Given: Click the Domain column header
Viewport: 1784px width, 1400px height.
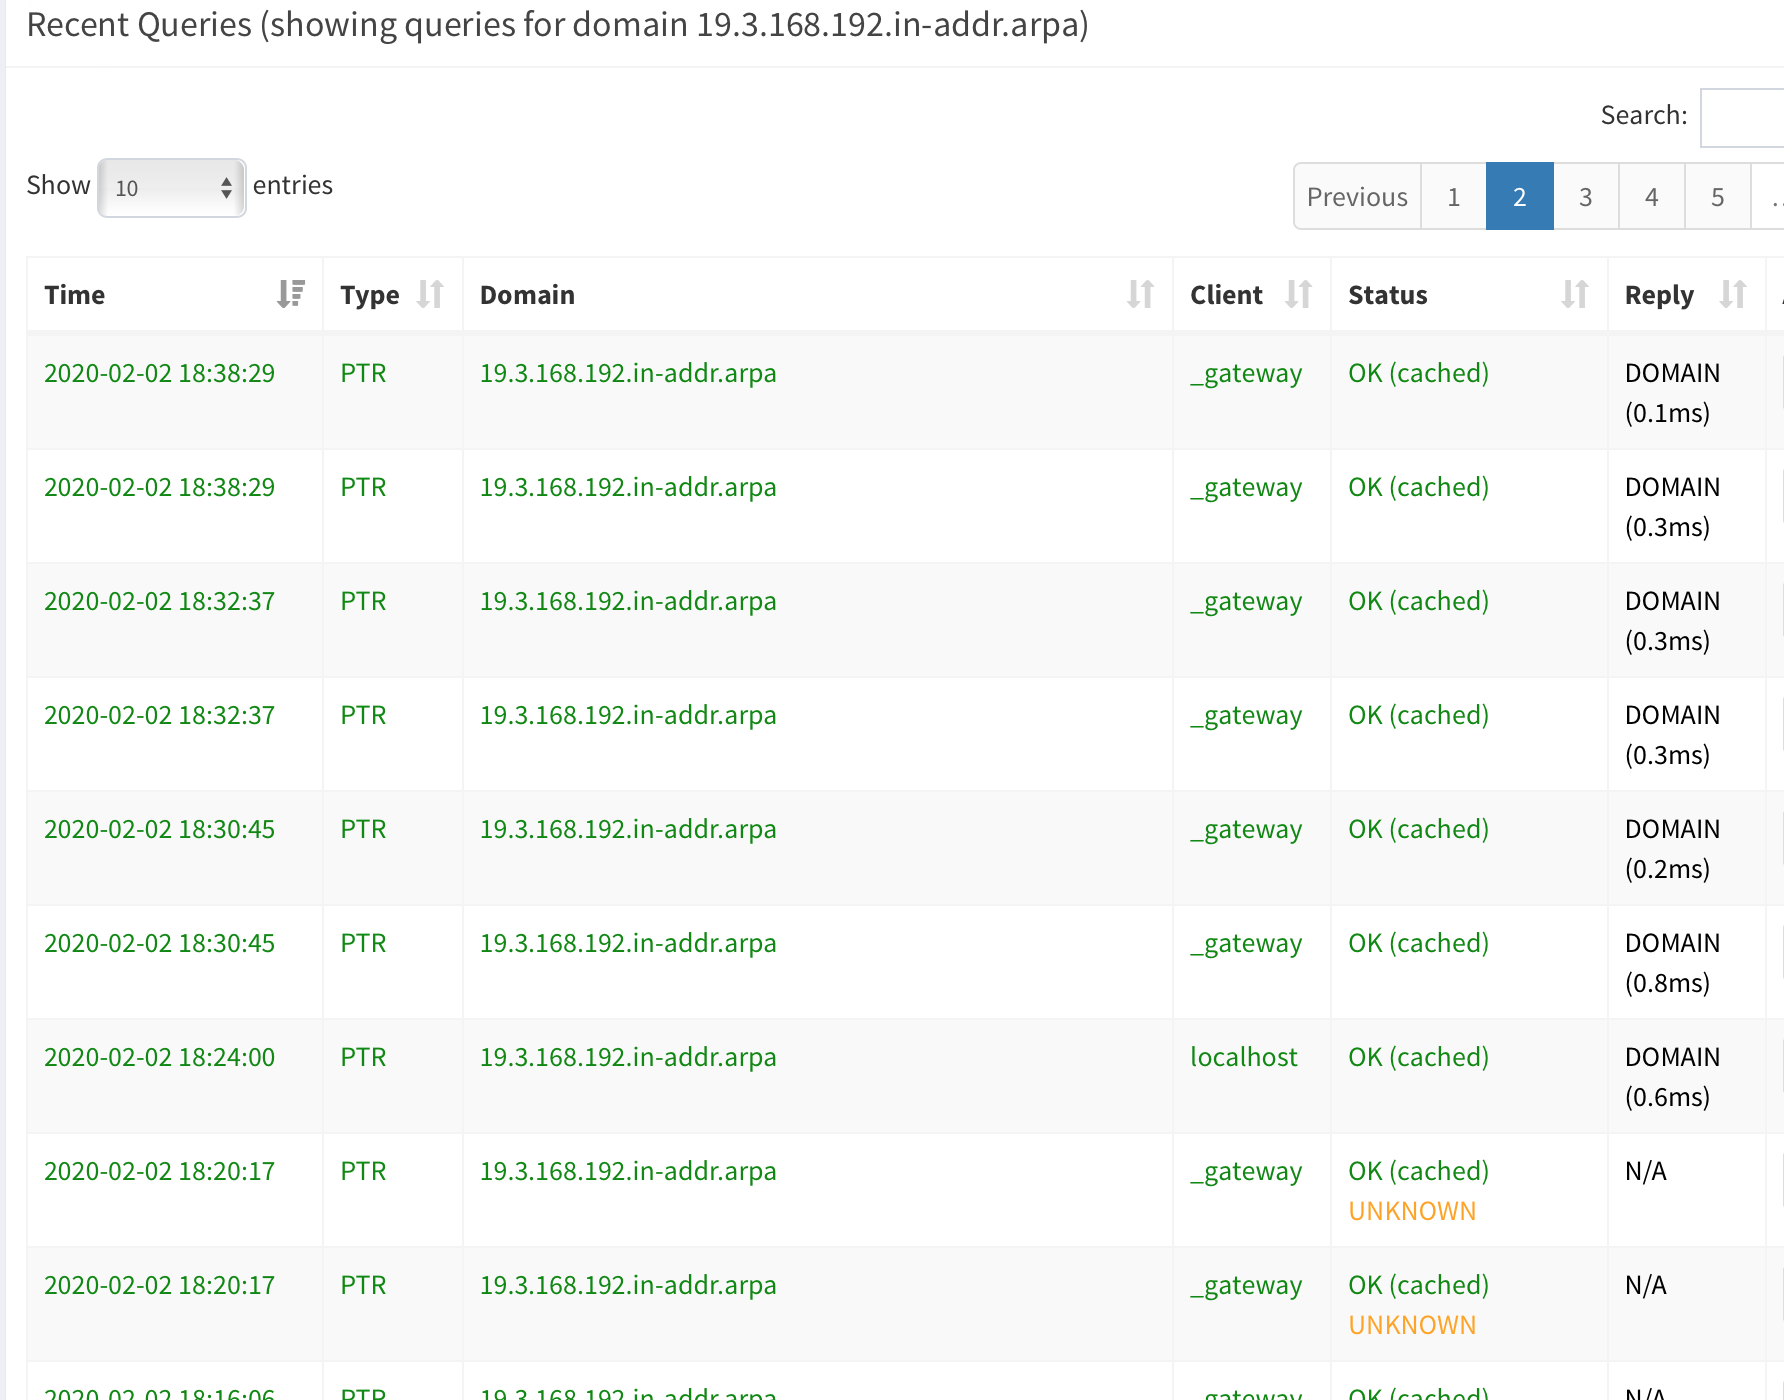Looking at the screenshot, I should pyautogui.click(x=818, y=295).
